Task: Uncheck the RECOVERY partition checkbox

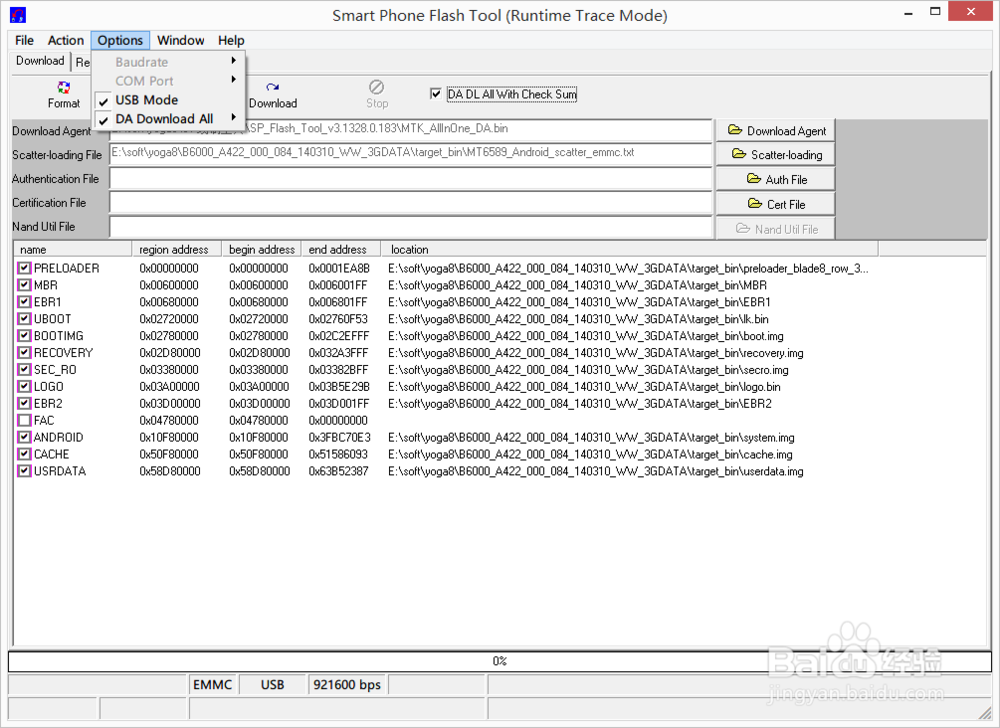Action: (x=24, y=353)
